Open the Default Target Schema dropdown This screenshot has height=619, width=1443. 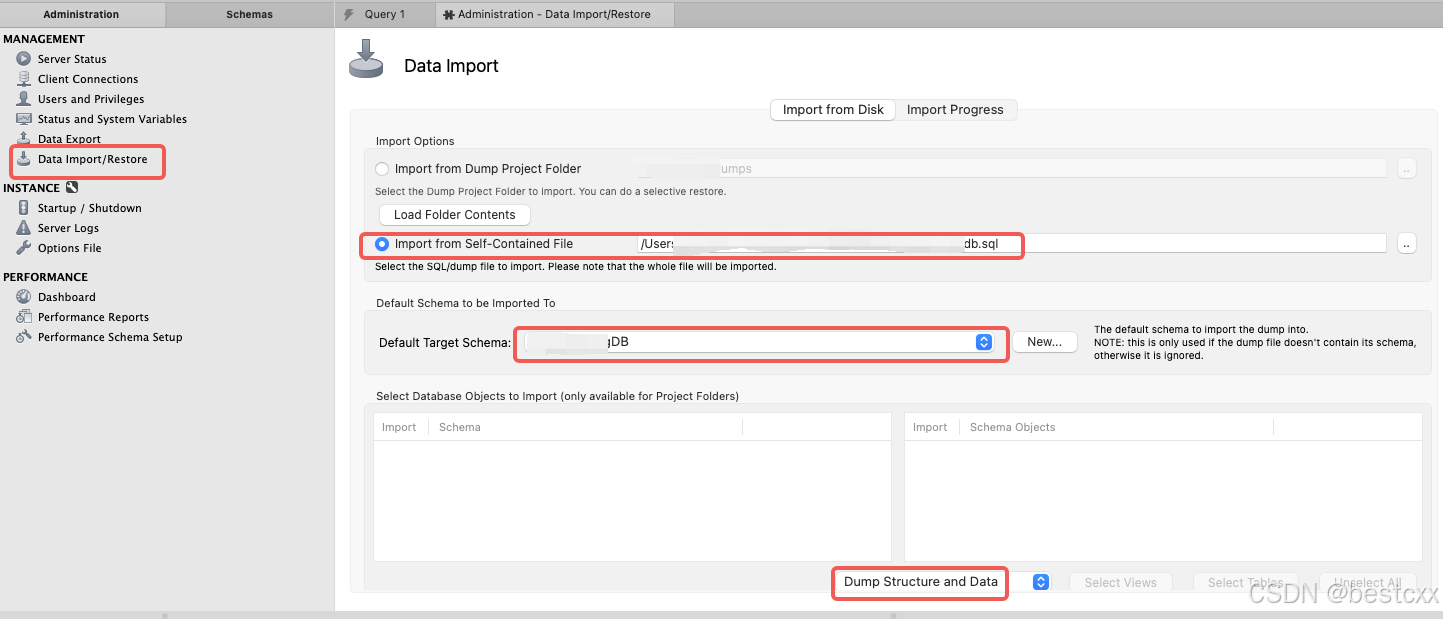pyautogui.click(x=759, y=342)
